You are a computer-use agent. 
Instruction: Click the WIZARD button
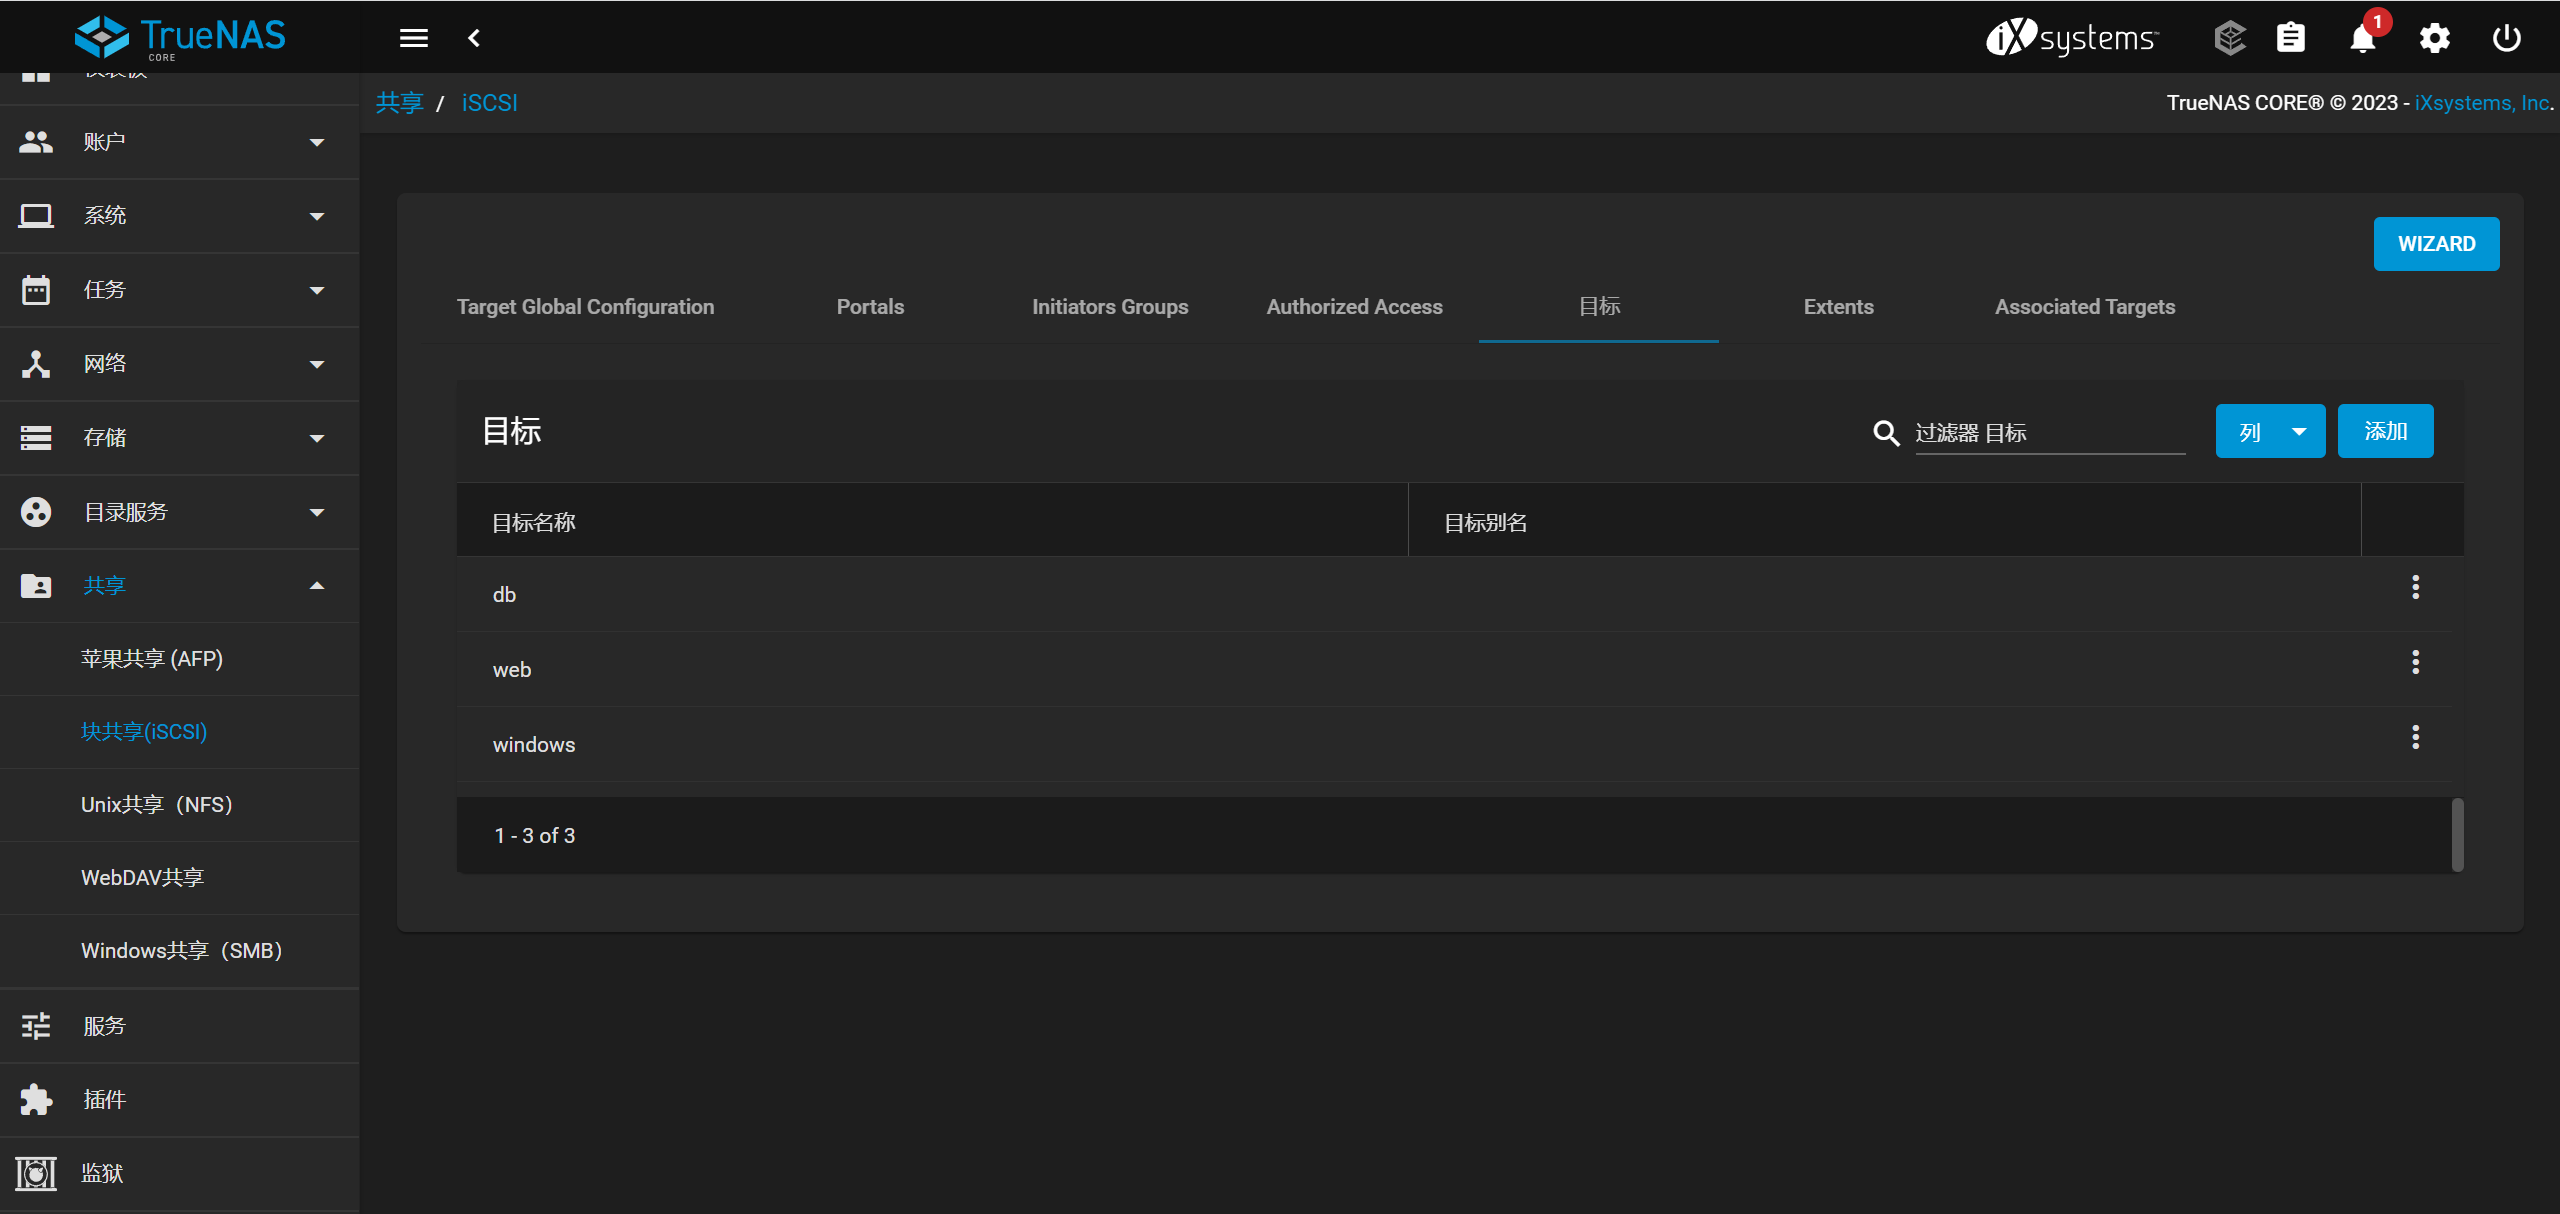click(x=2436, y=244)
